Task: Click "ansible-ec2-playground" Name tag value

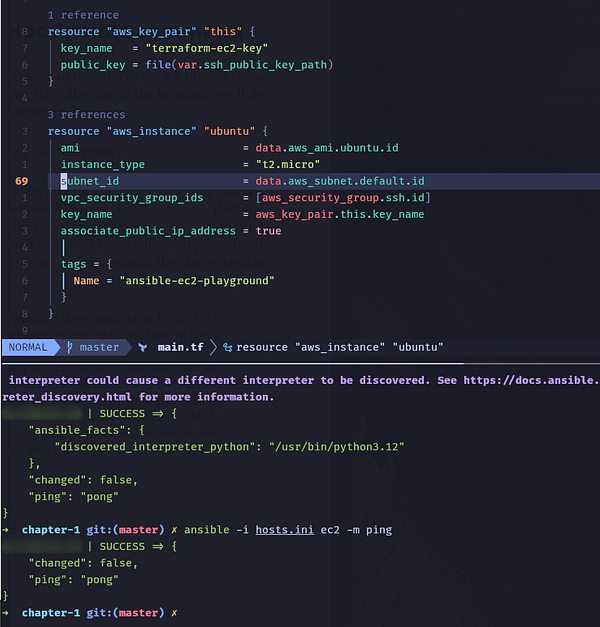Action: click(x=197, y=281)
